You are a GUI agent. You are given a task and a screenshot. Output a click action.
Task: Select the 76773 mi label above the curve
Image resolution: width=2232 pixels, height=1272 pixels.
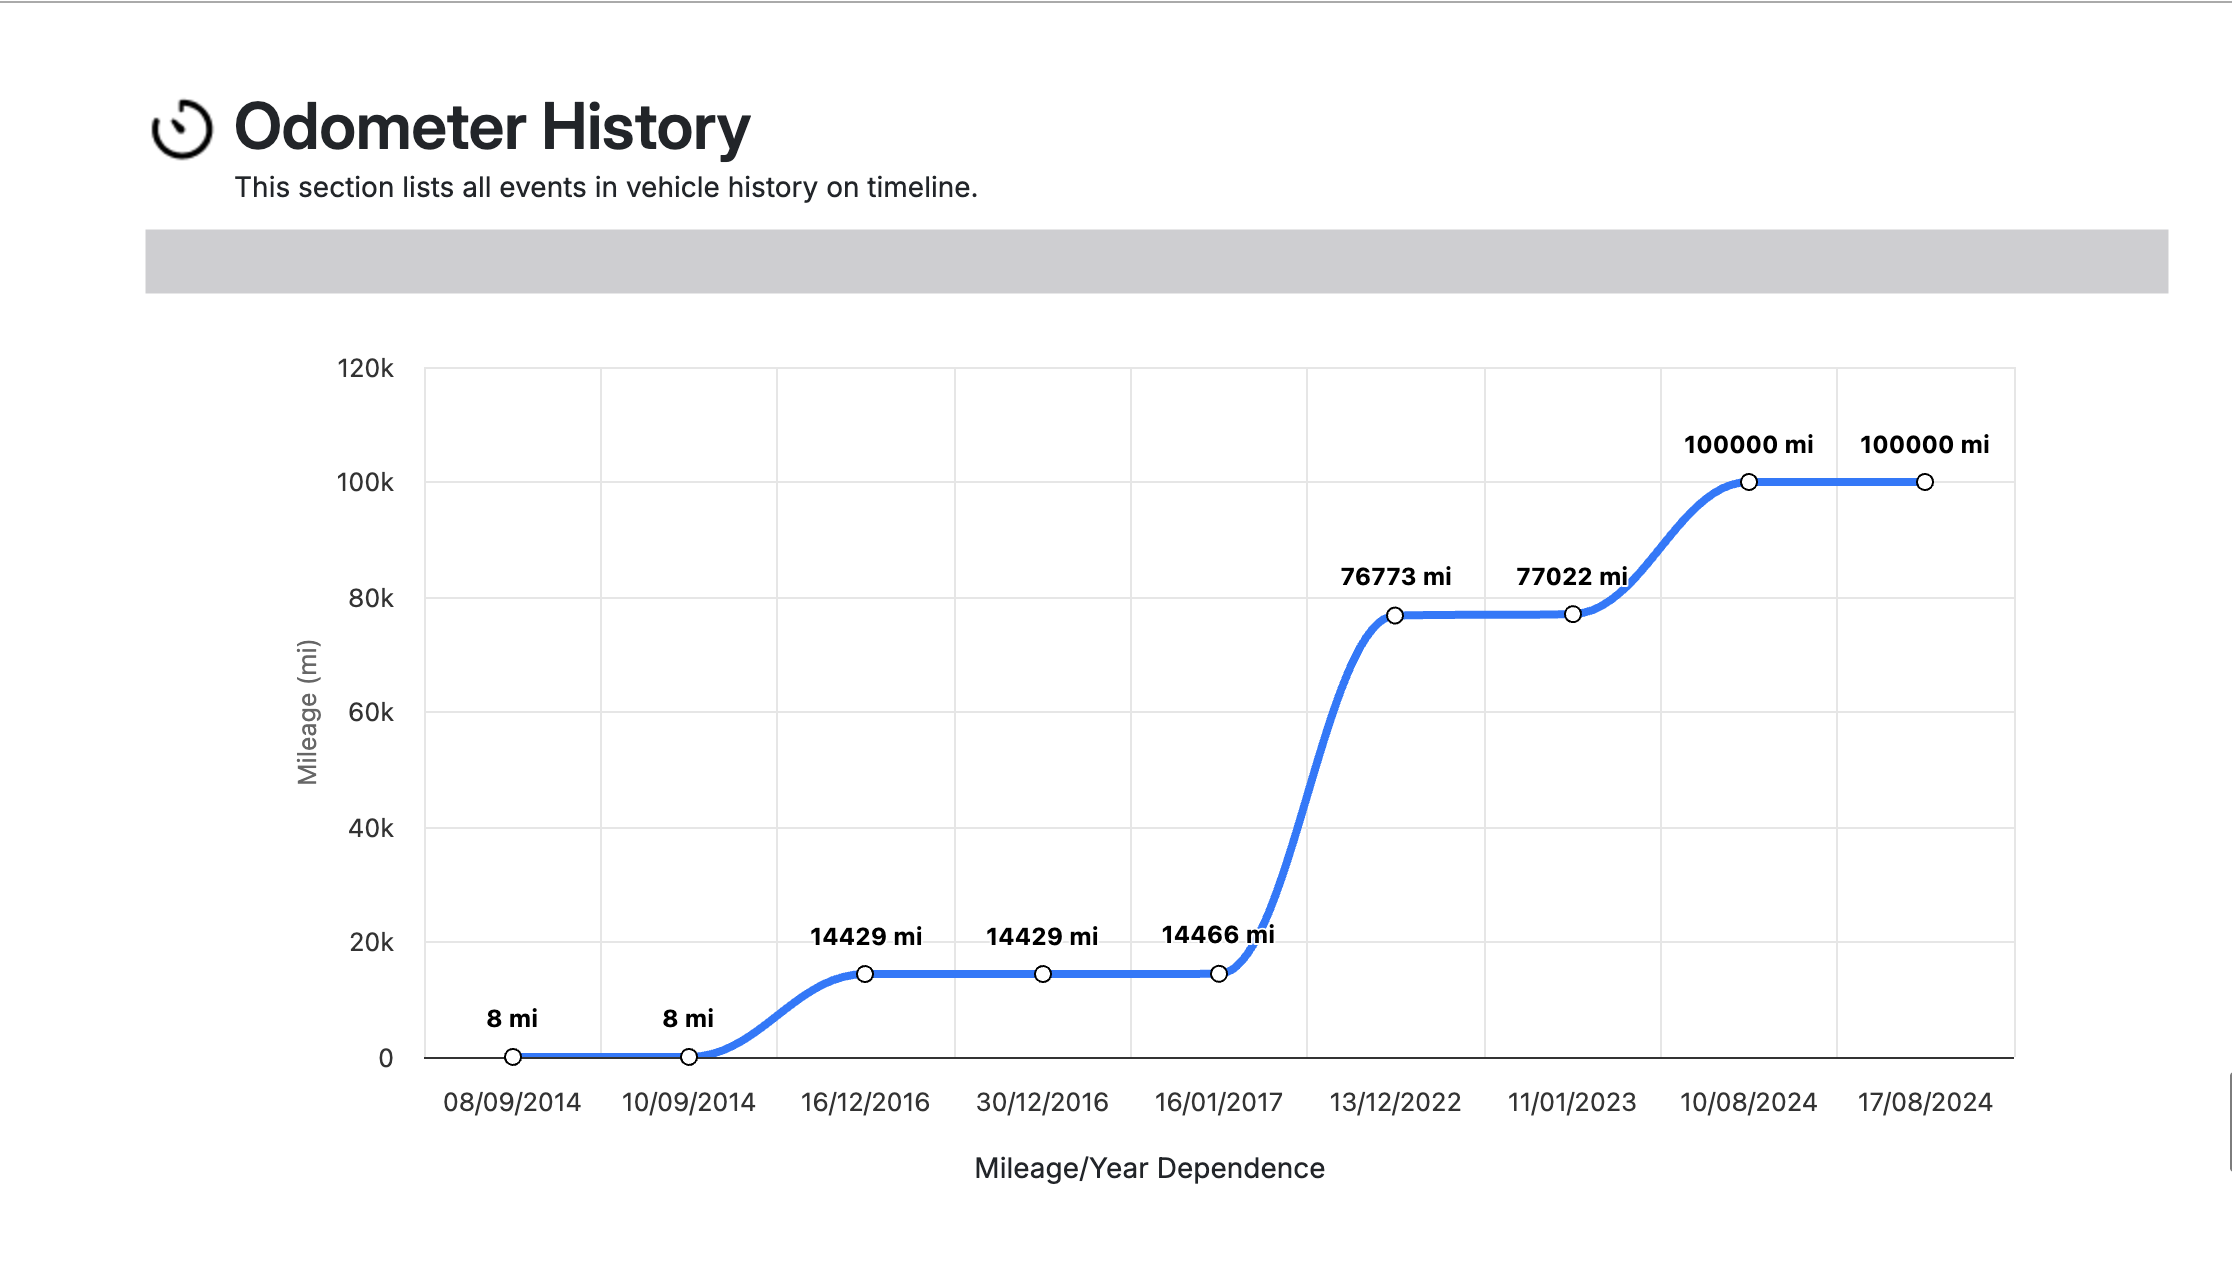click(1395, 576)
